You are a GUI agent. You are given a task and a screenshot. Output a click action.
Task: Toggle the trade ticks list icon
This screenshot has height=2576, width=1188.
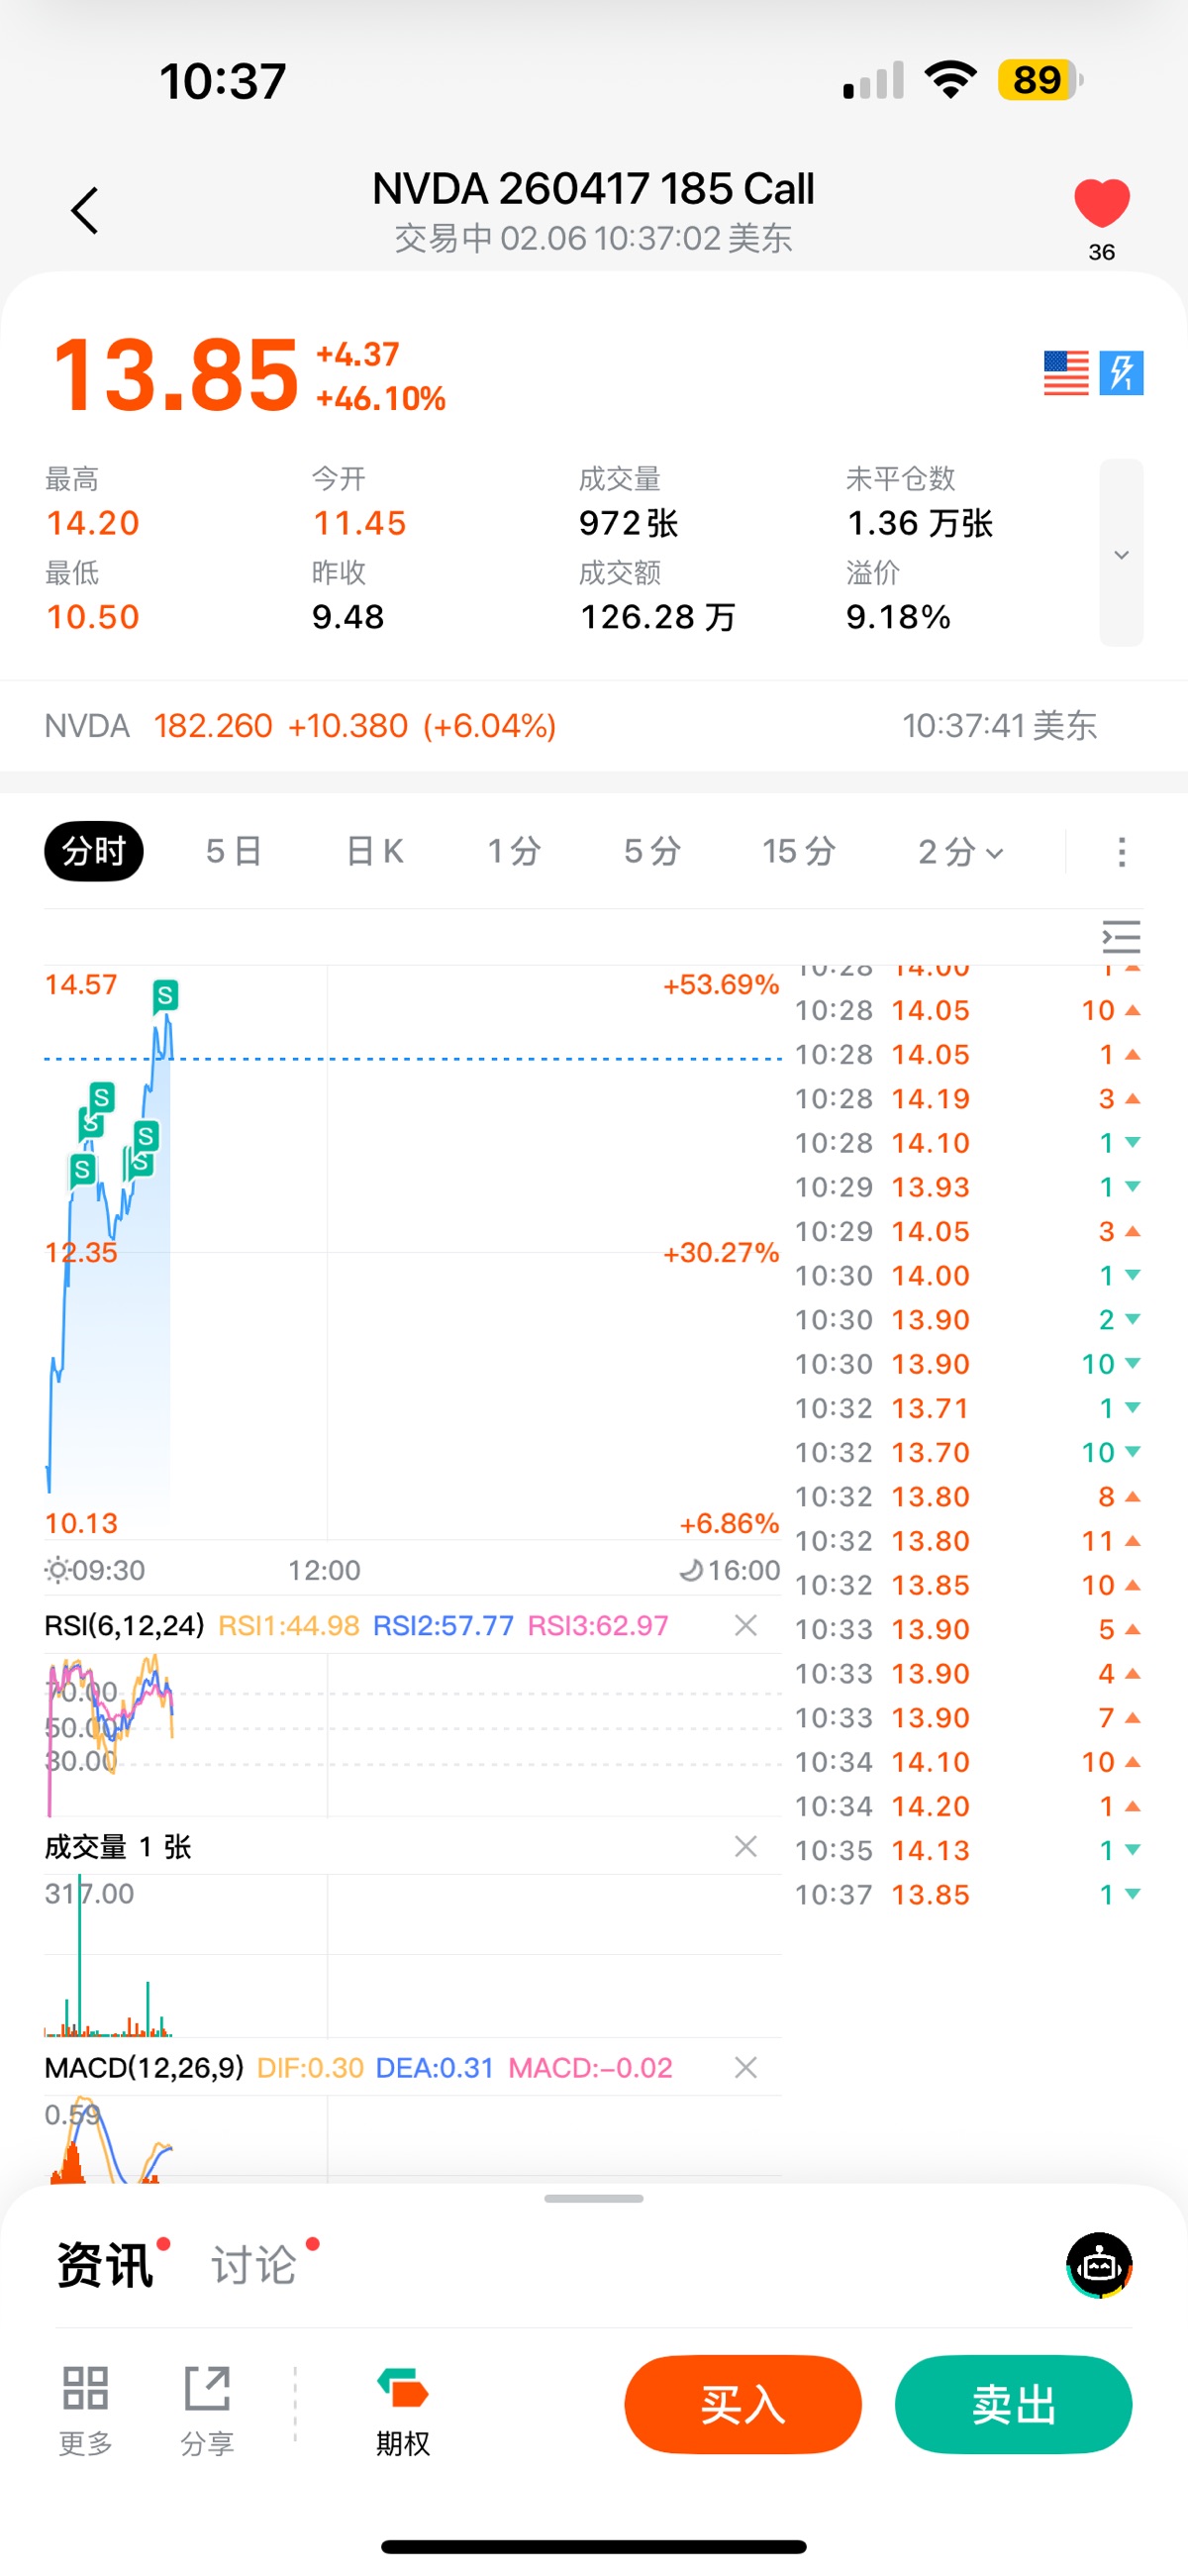[x=1120, y=937]
